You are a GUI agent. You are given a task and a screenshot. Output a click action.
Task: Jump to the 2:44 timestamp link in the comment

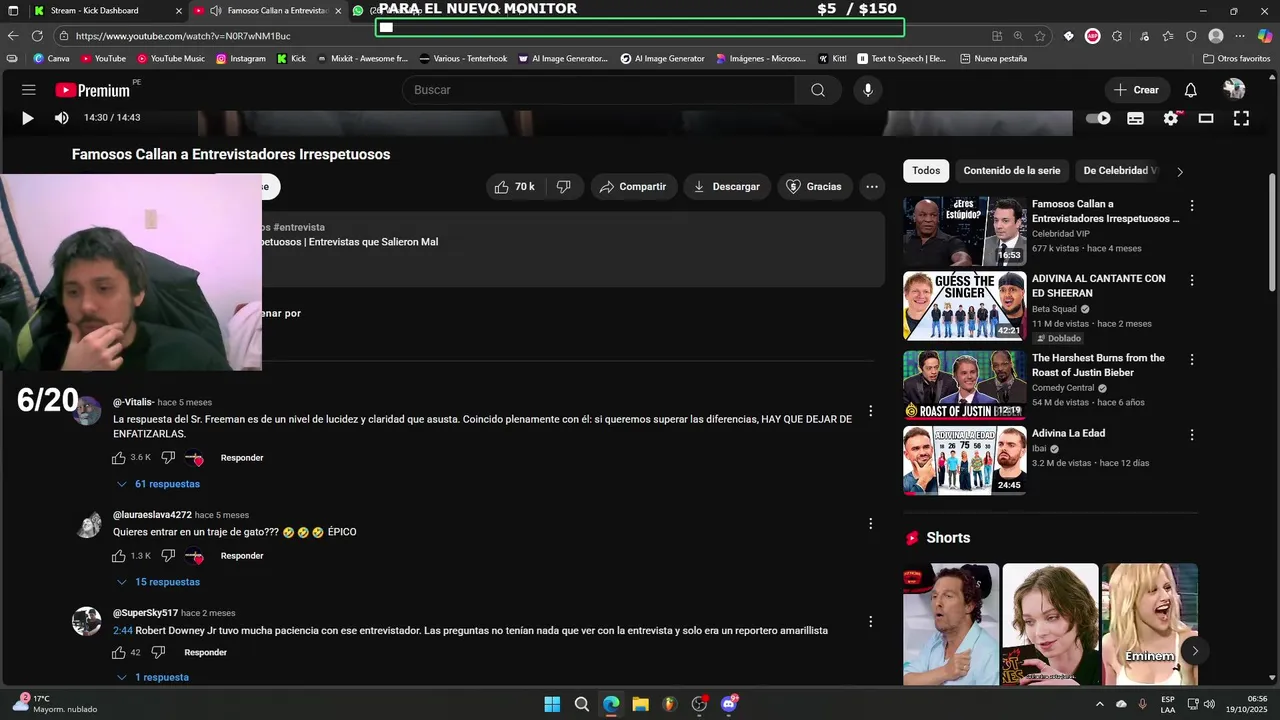122,631
